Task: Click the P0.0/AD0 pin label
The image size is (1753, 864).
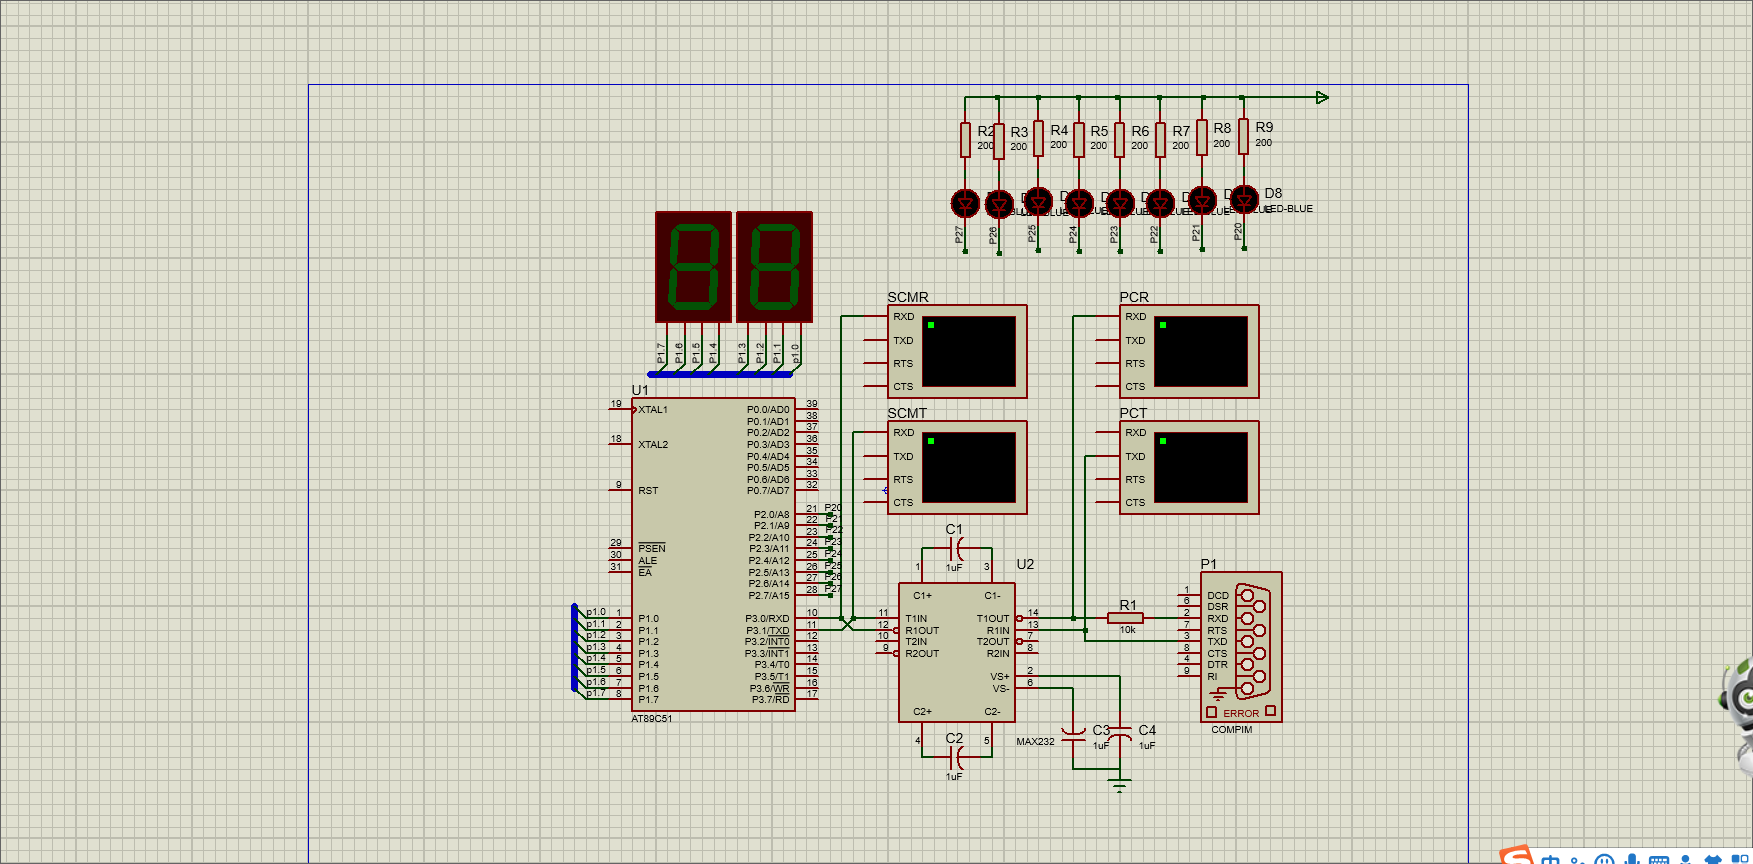Action: (768, 410)
